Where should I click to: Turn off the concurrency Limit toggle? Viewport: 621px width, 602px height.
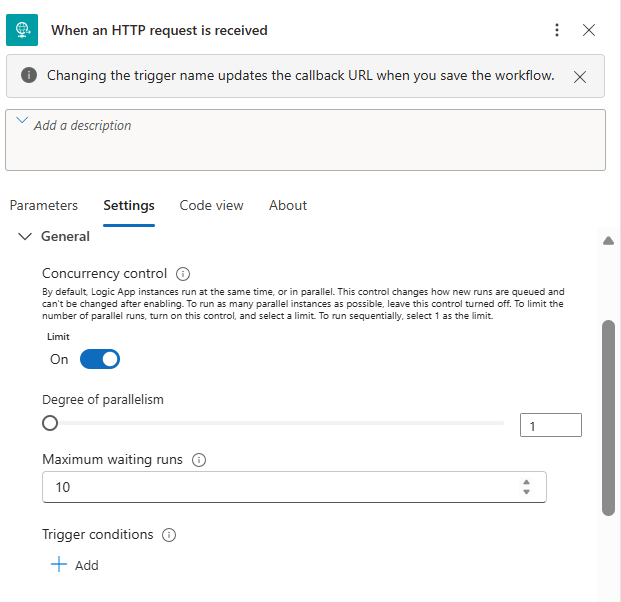click(x=99, y=359)
